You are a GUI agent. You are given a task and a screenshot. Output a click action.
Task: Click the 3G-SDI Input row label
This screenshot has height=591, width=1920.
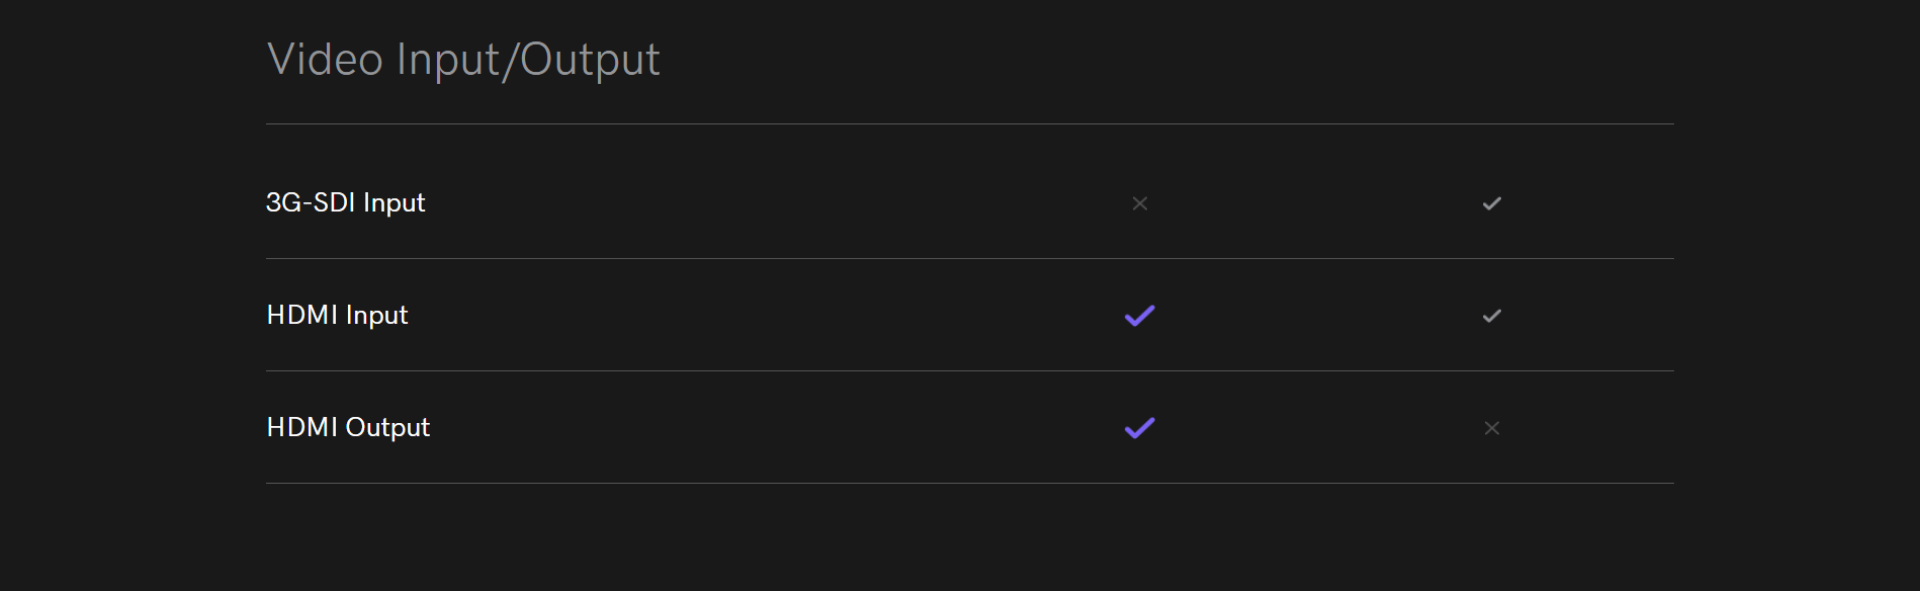pos(346,203)
